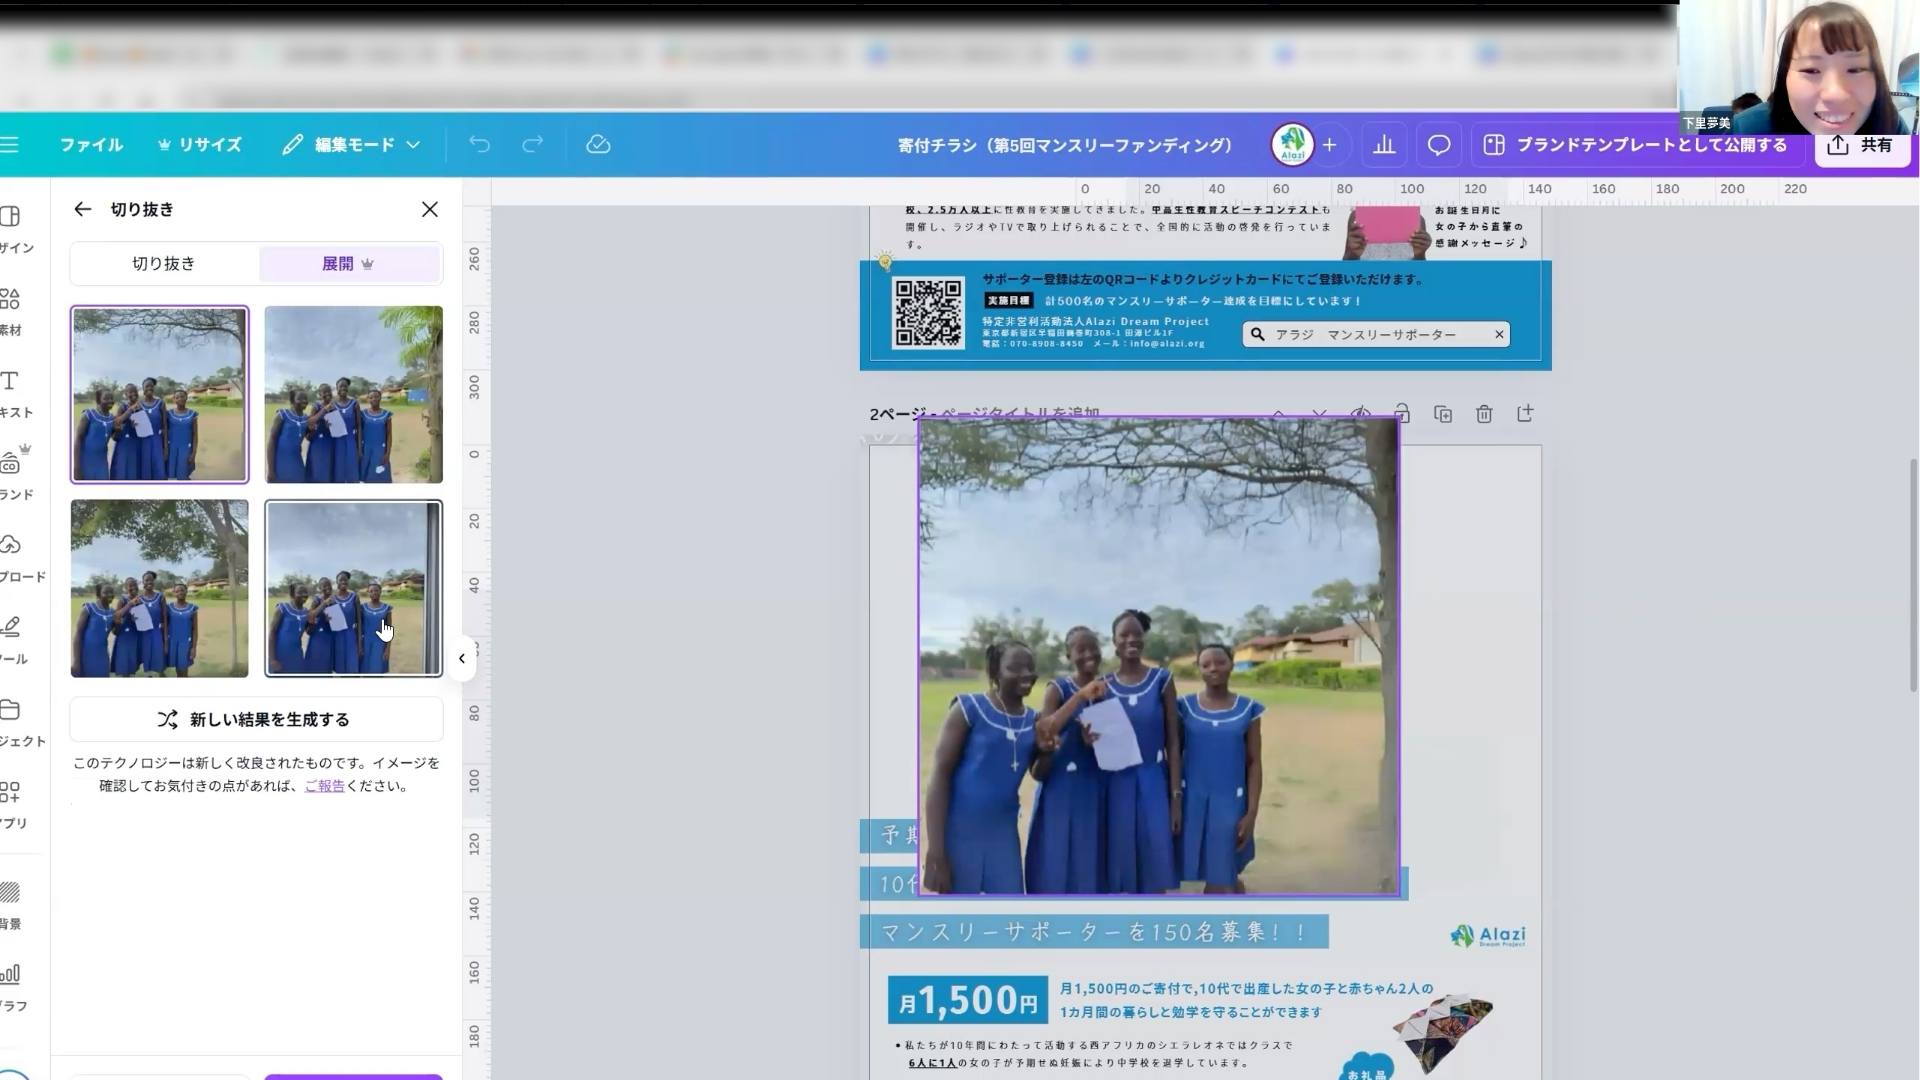Edit the design title 寄付チラシ
The height and width of the screenshot is (1080, 1920).
pyautogui.click(x=1065, y=145)
